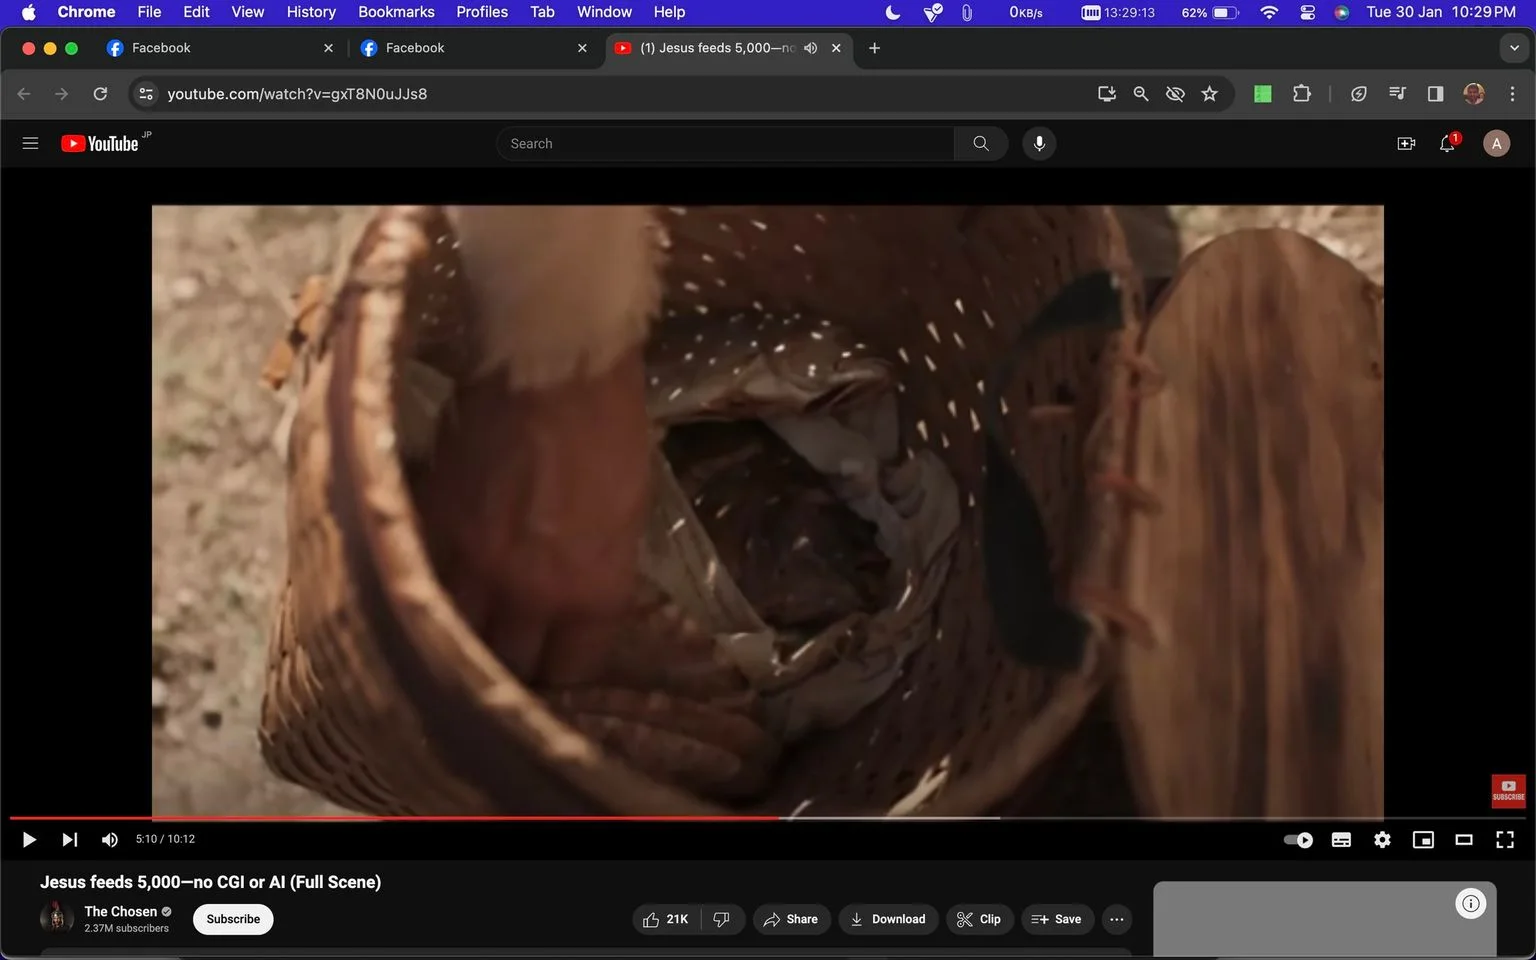This screenshot has height=960, width=1536.
Task: Open the player settings gear
Action: tap(1382, 840)
